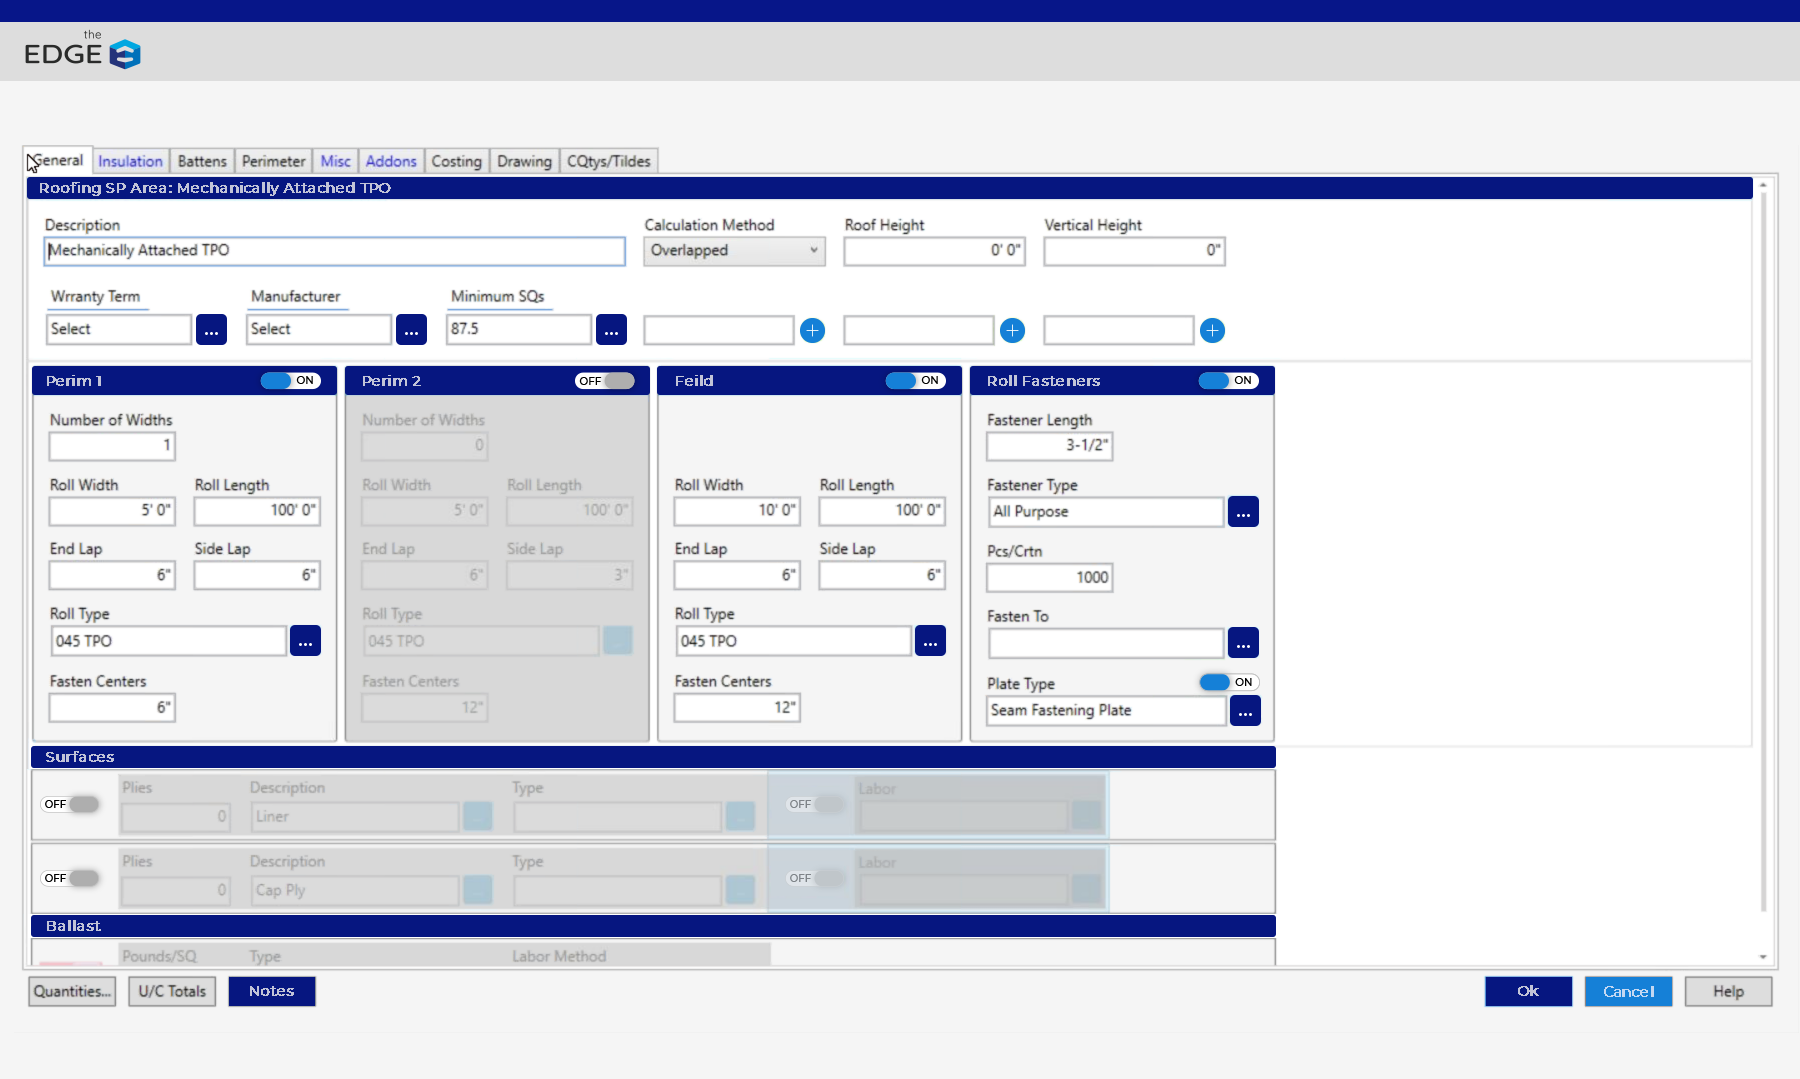Switch to the Insulation tab
Image resolution: width=1800 pixels, height=1079 pixels.
point(130,161)
